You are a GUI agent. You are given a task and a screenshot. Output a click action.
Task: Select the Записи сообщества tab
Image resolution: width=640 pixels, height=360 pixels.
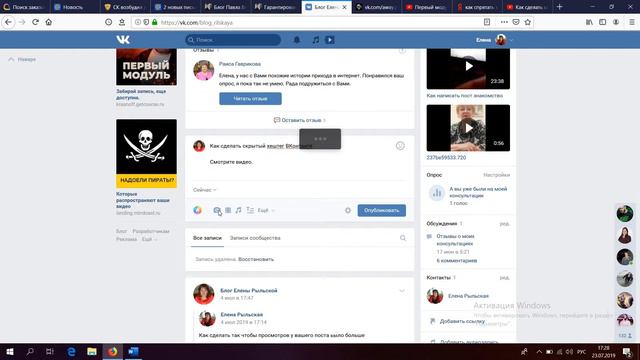tap(255, 238)
